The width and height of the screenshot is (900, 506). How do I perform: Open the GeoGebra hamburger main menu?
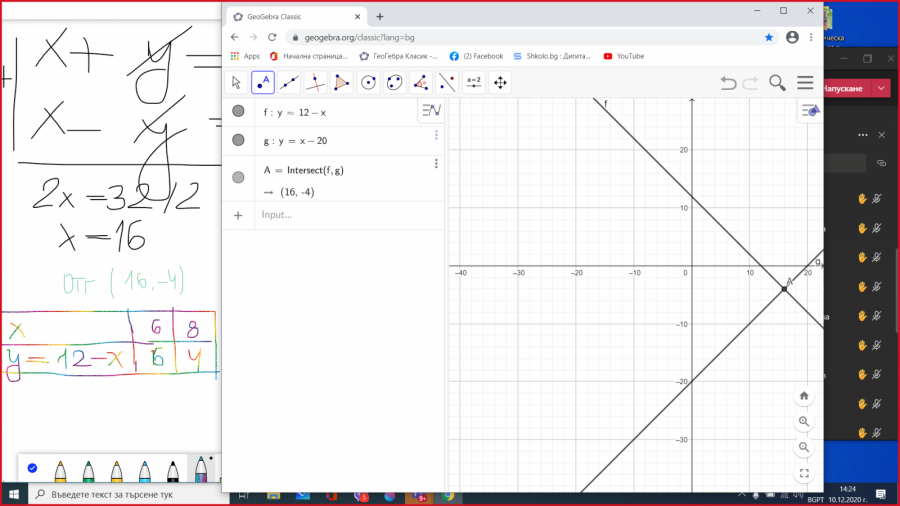point(805,83)
